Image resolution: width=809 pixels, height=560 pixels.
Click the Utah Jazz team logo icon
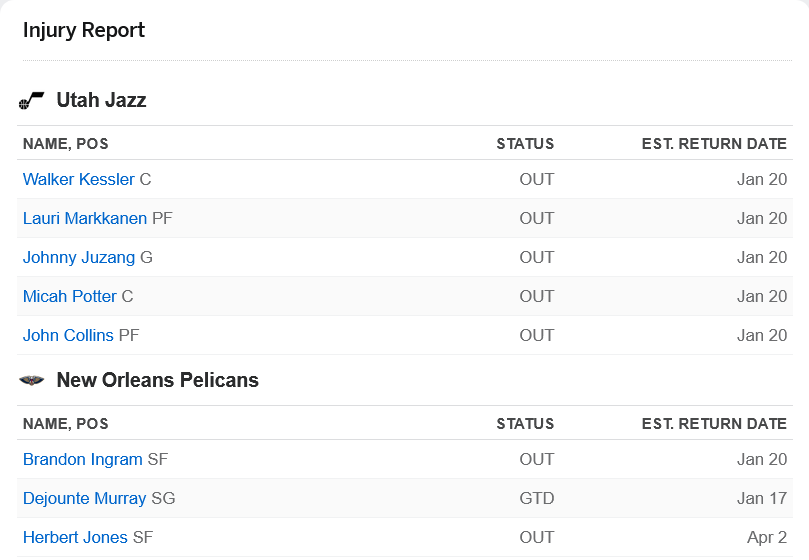coord(31,100)
